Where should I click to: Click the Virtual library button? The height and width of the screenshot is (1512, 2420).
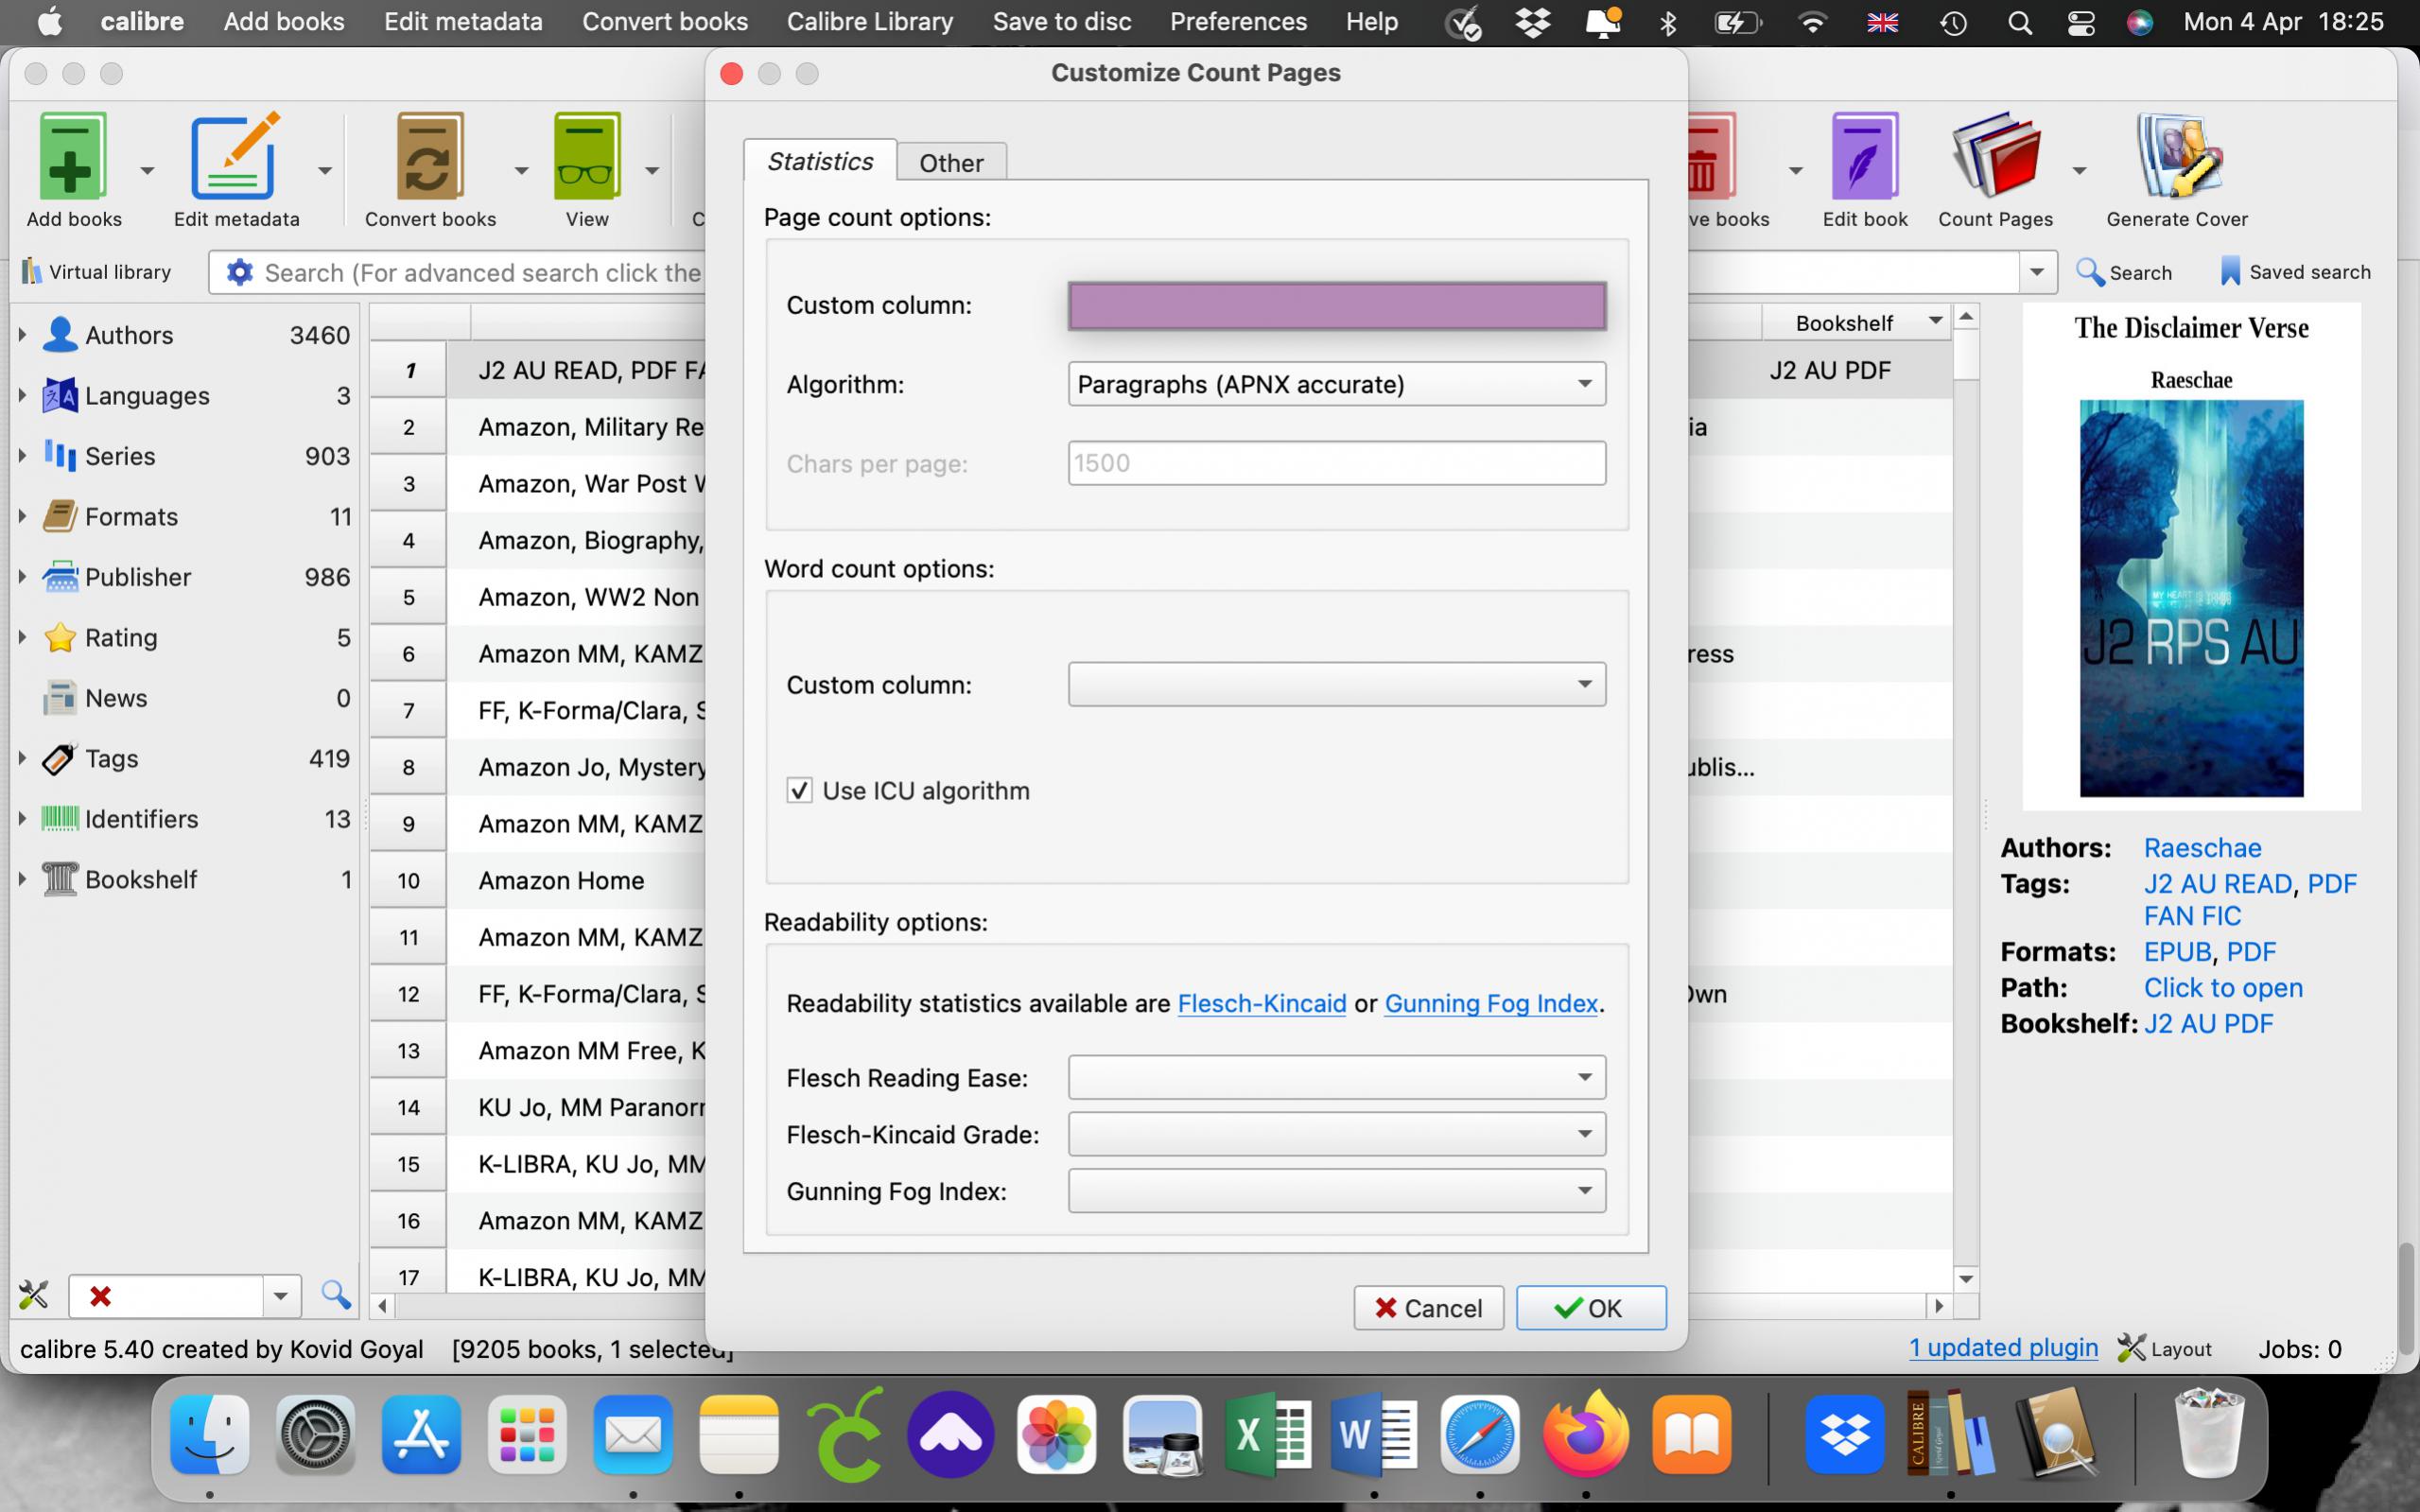coord(96,272)
